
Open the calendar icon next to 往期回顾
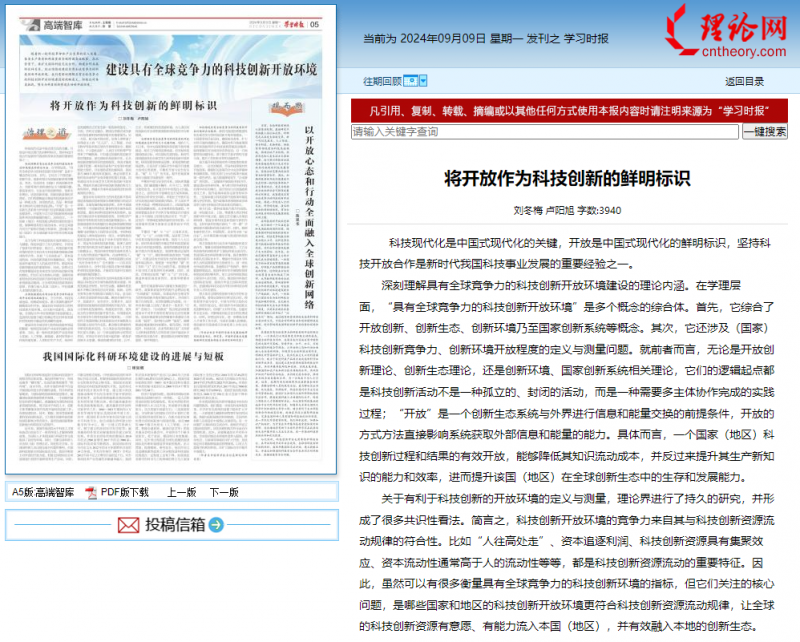[410, 81]
